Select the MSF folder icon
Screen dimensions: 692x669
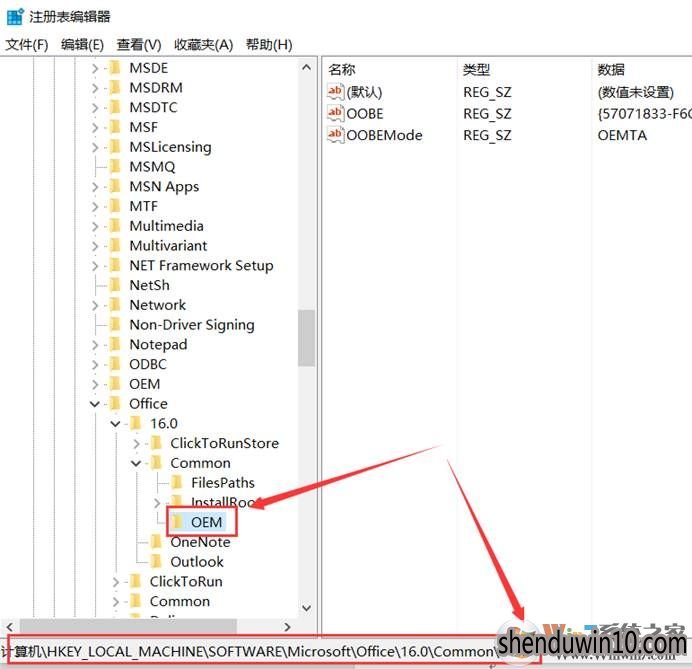115,127
